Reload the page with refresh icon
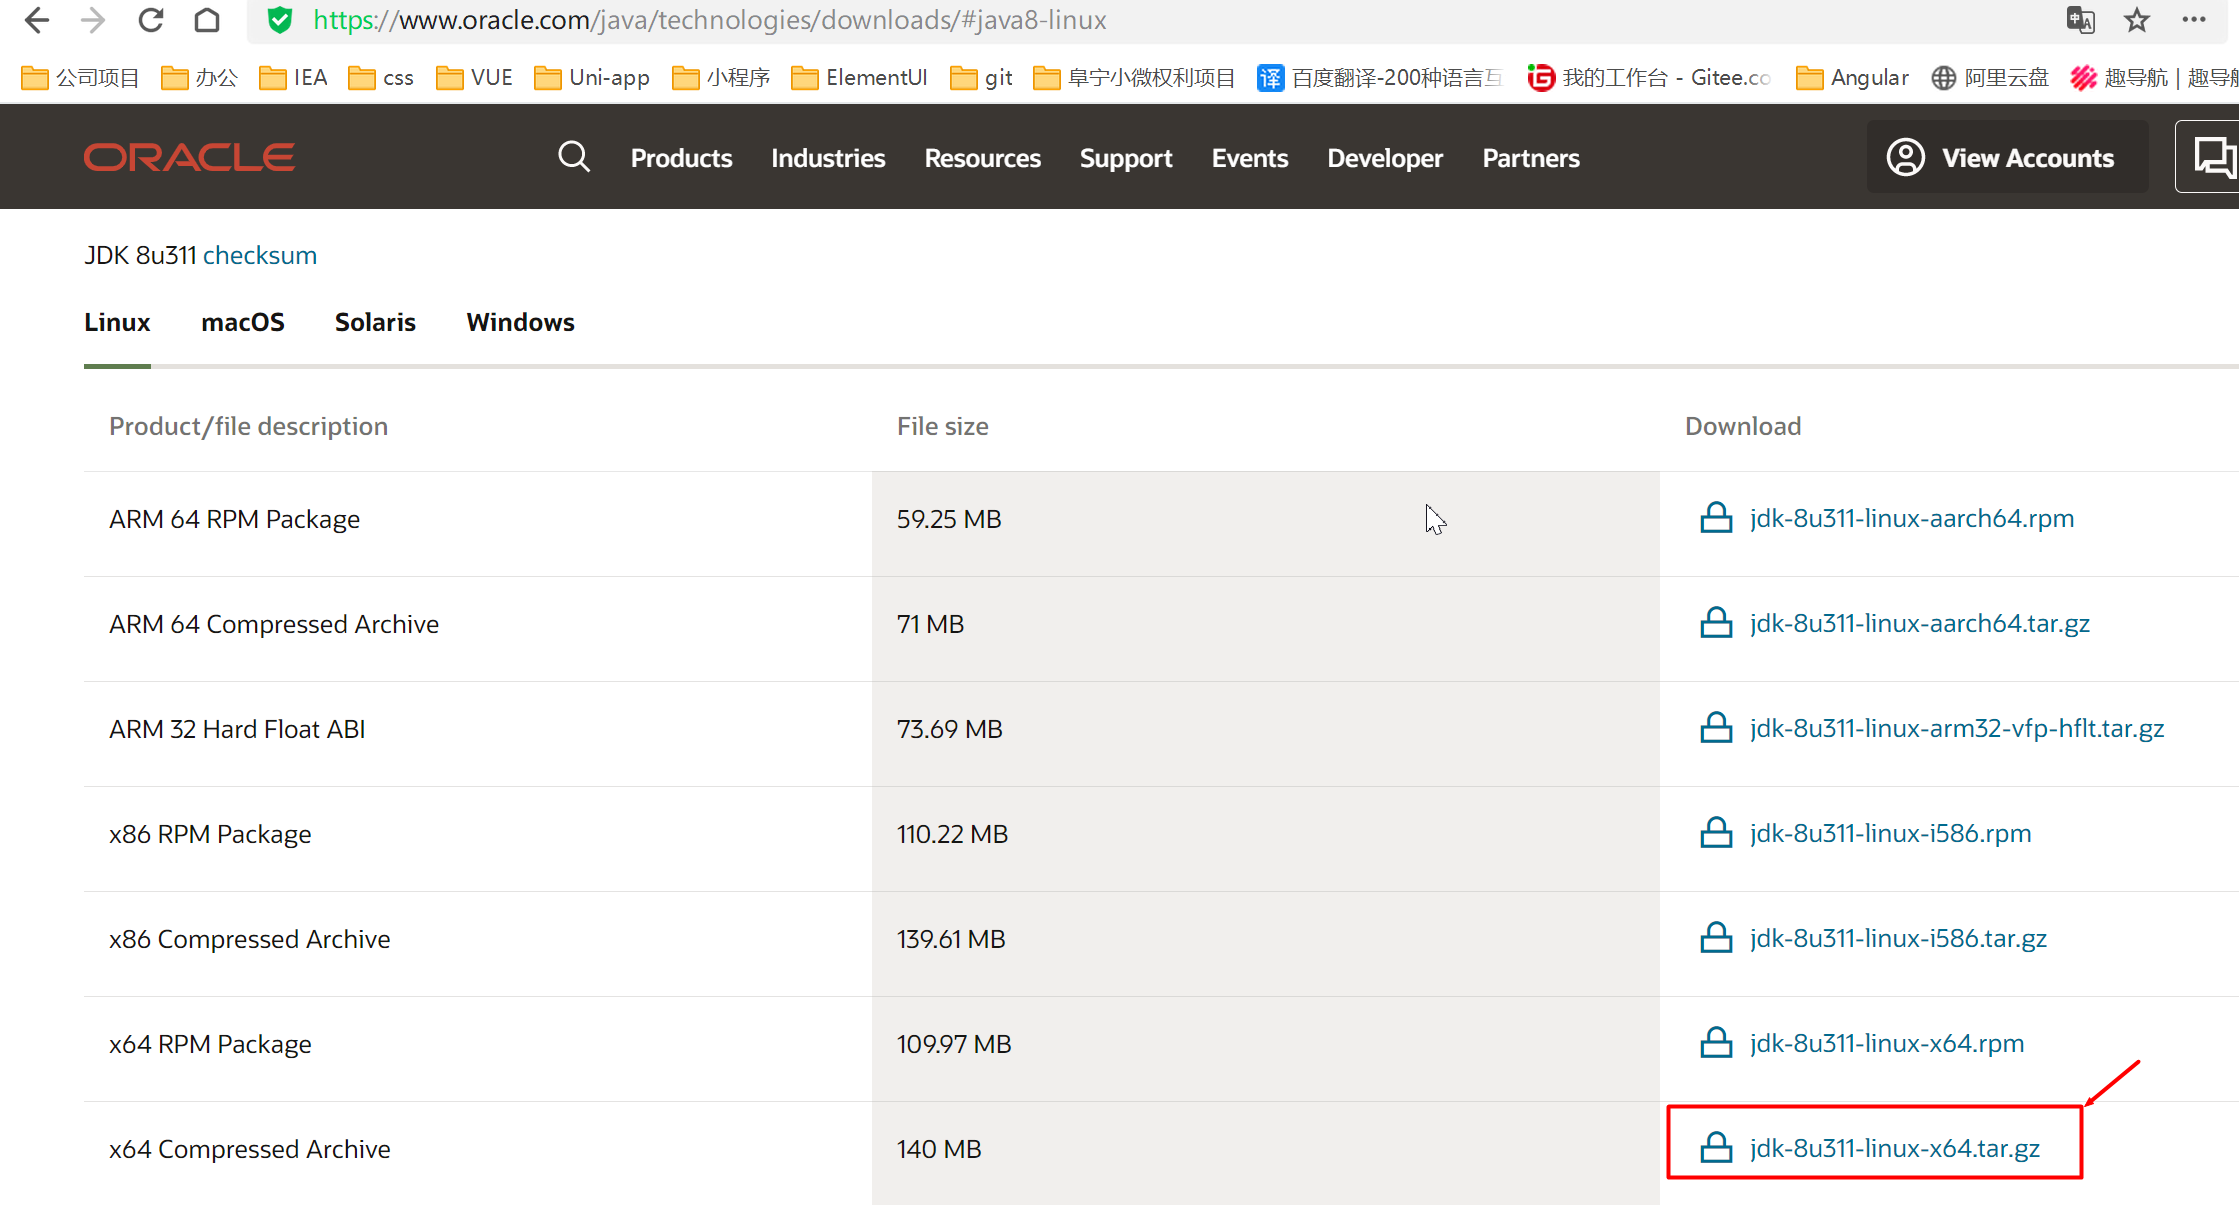This screenshot has height=1205, width=2239. (151, 20)
